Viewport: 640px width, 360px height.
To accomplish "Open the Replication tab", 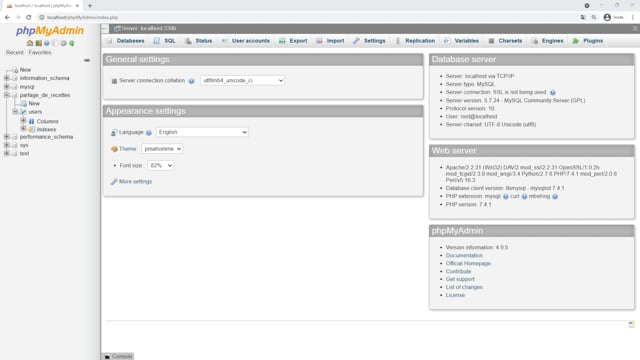I will (415, 41).
